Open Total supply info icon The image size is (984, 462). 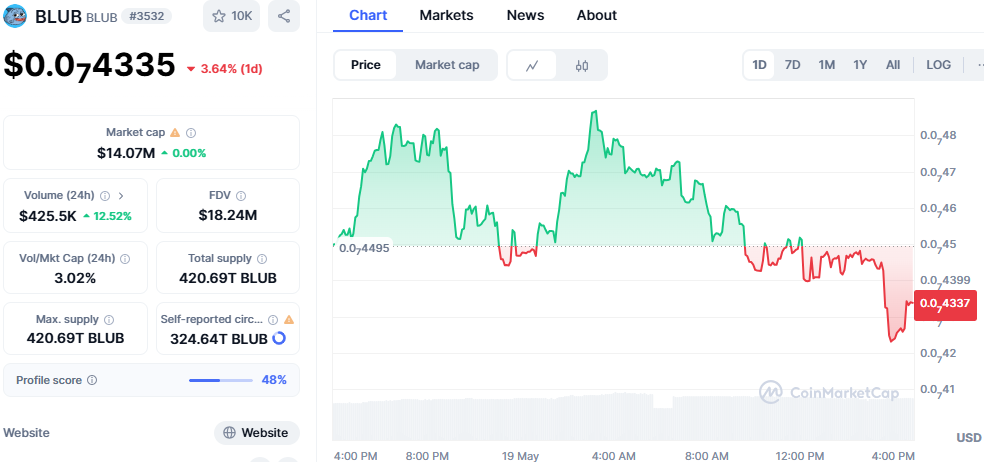[x=262, y=259]
